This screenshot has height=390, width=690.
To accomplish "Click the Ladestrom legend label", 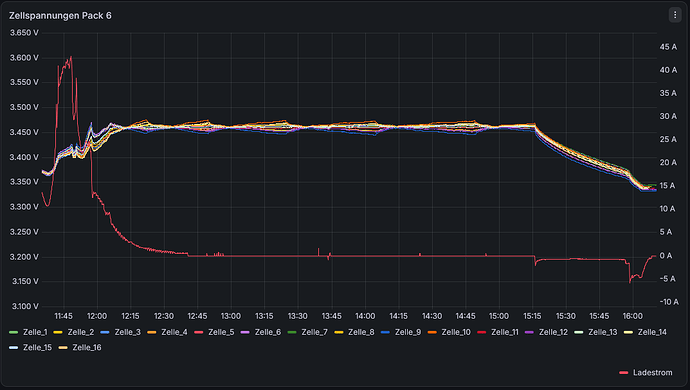I will pyautogui.click(x=653, y=373).
